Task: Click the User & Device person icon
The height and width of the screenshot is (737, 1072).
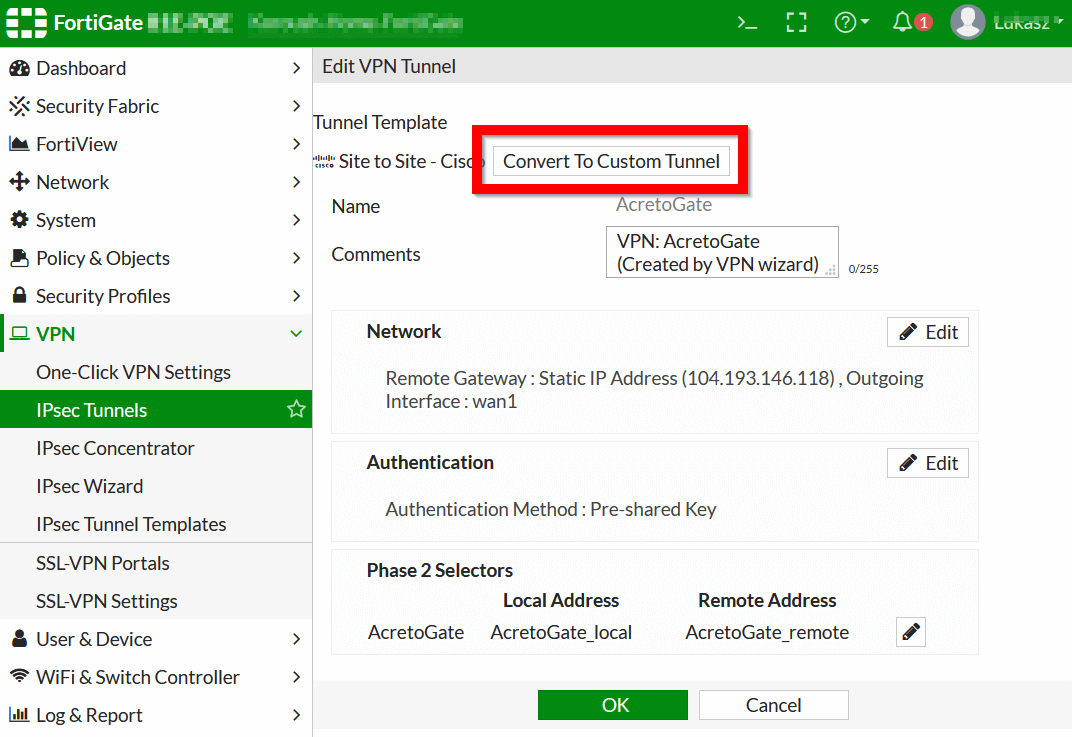Action: coord(20,639)
